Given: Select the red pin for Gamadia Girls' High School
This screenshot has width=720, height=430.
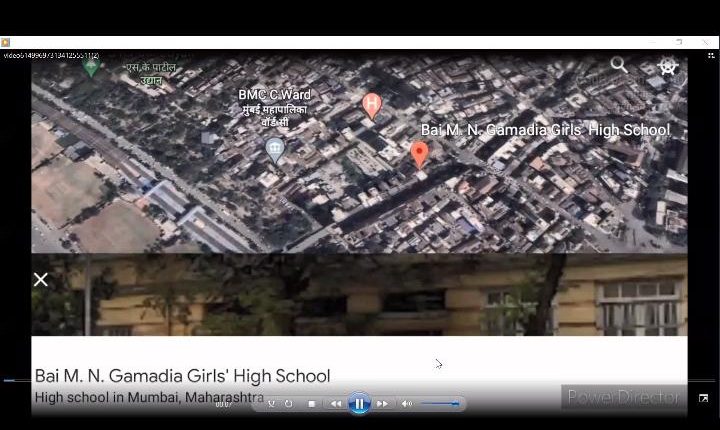Looking at the screenshot, I should click(x=419, y=154).
